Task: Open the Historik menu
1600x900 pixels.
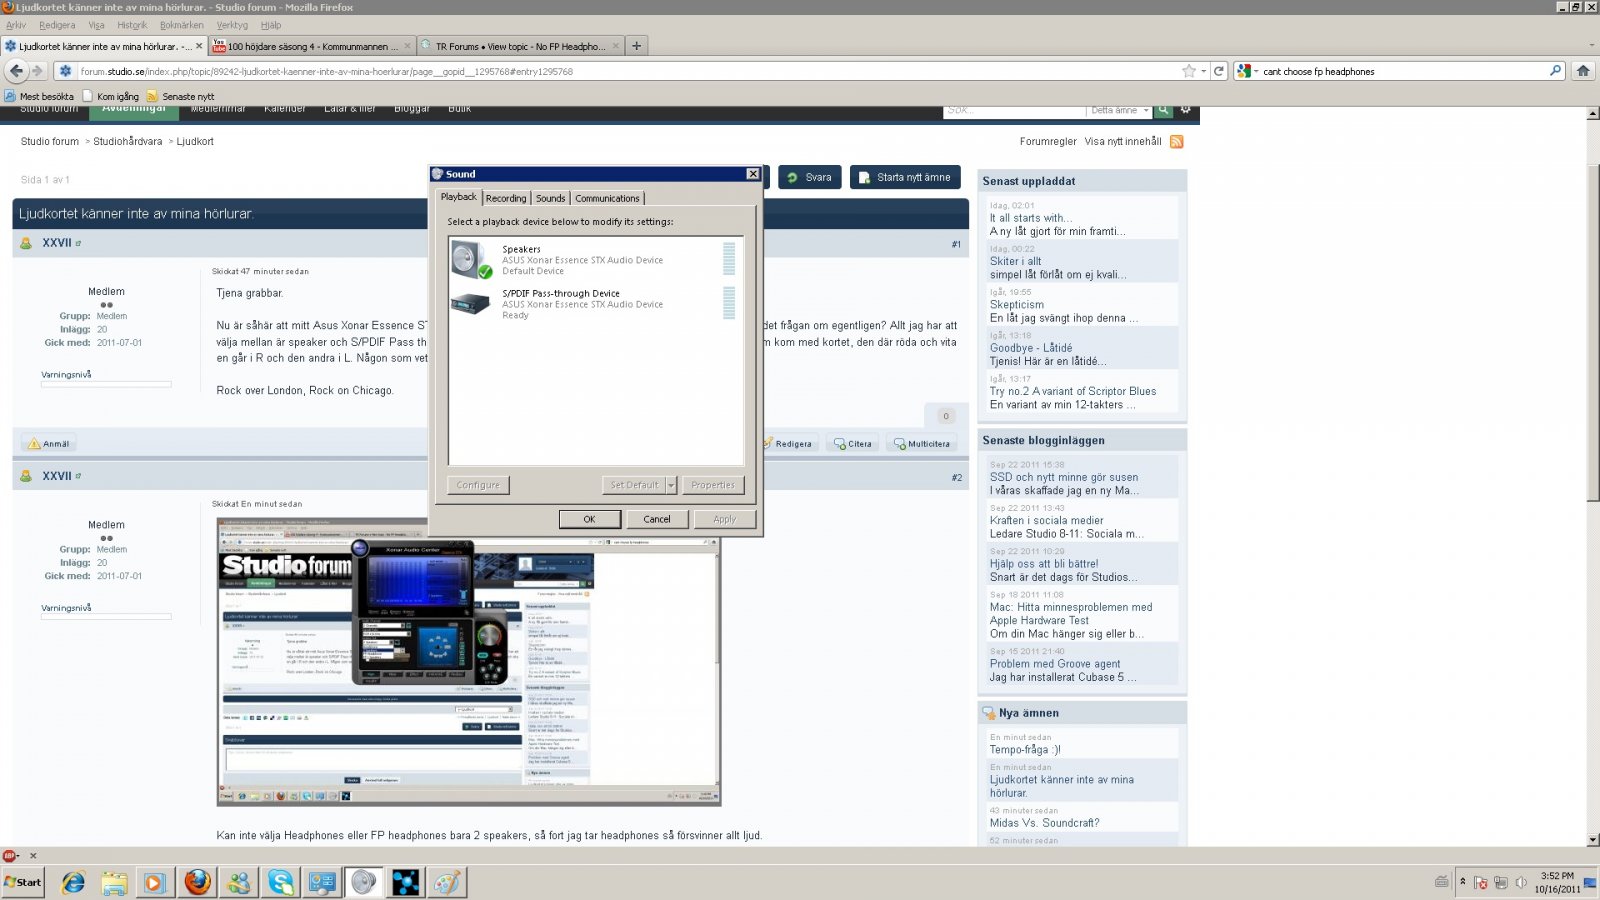Action: tap(132, 25)
